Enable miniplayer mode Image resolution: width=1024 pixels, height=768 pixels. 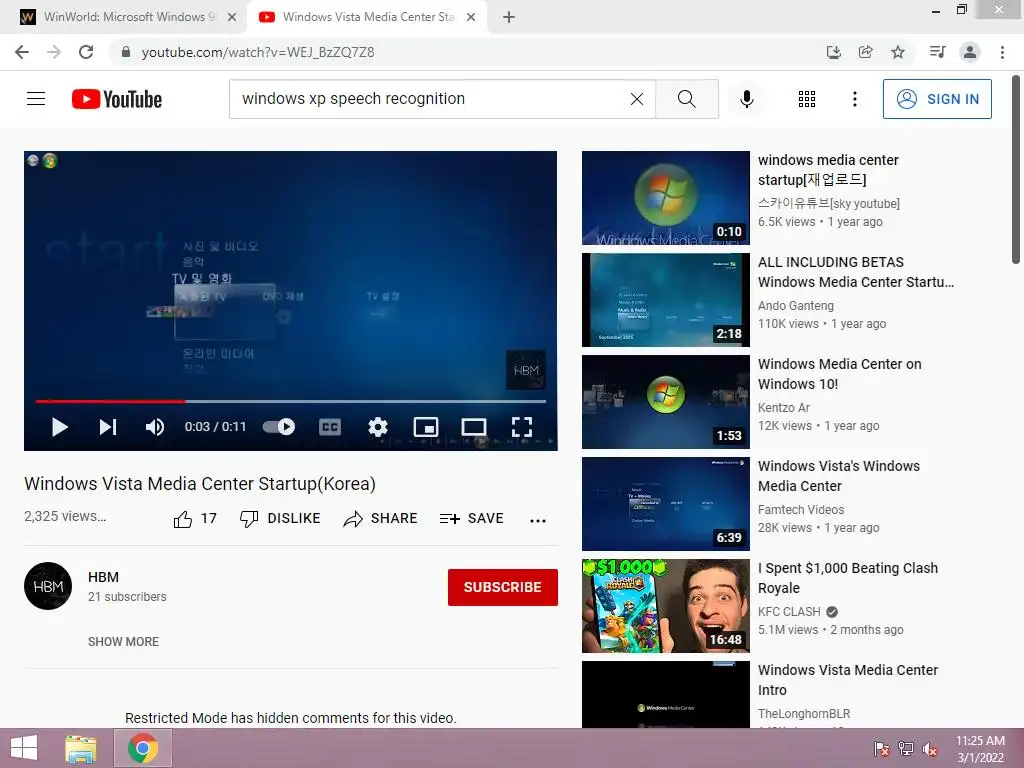click(426, 427)
